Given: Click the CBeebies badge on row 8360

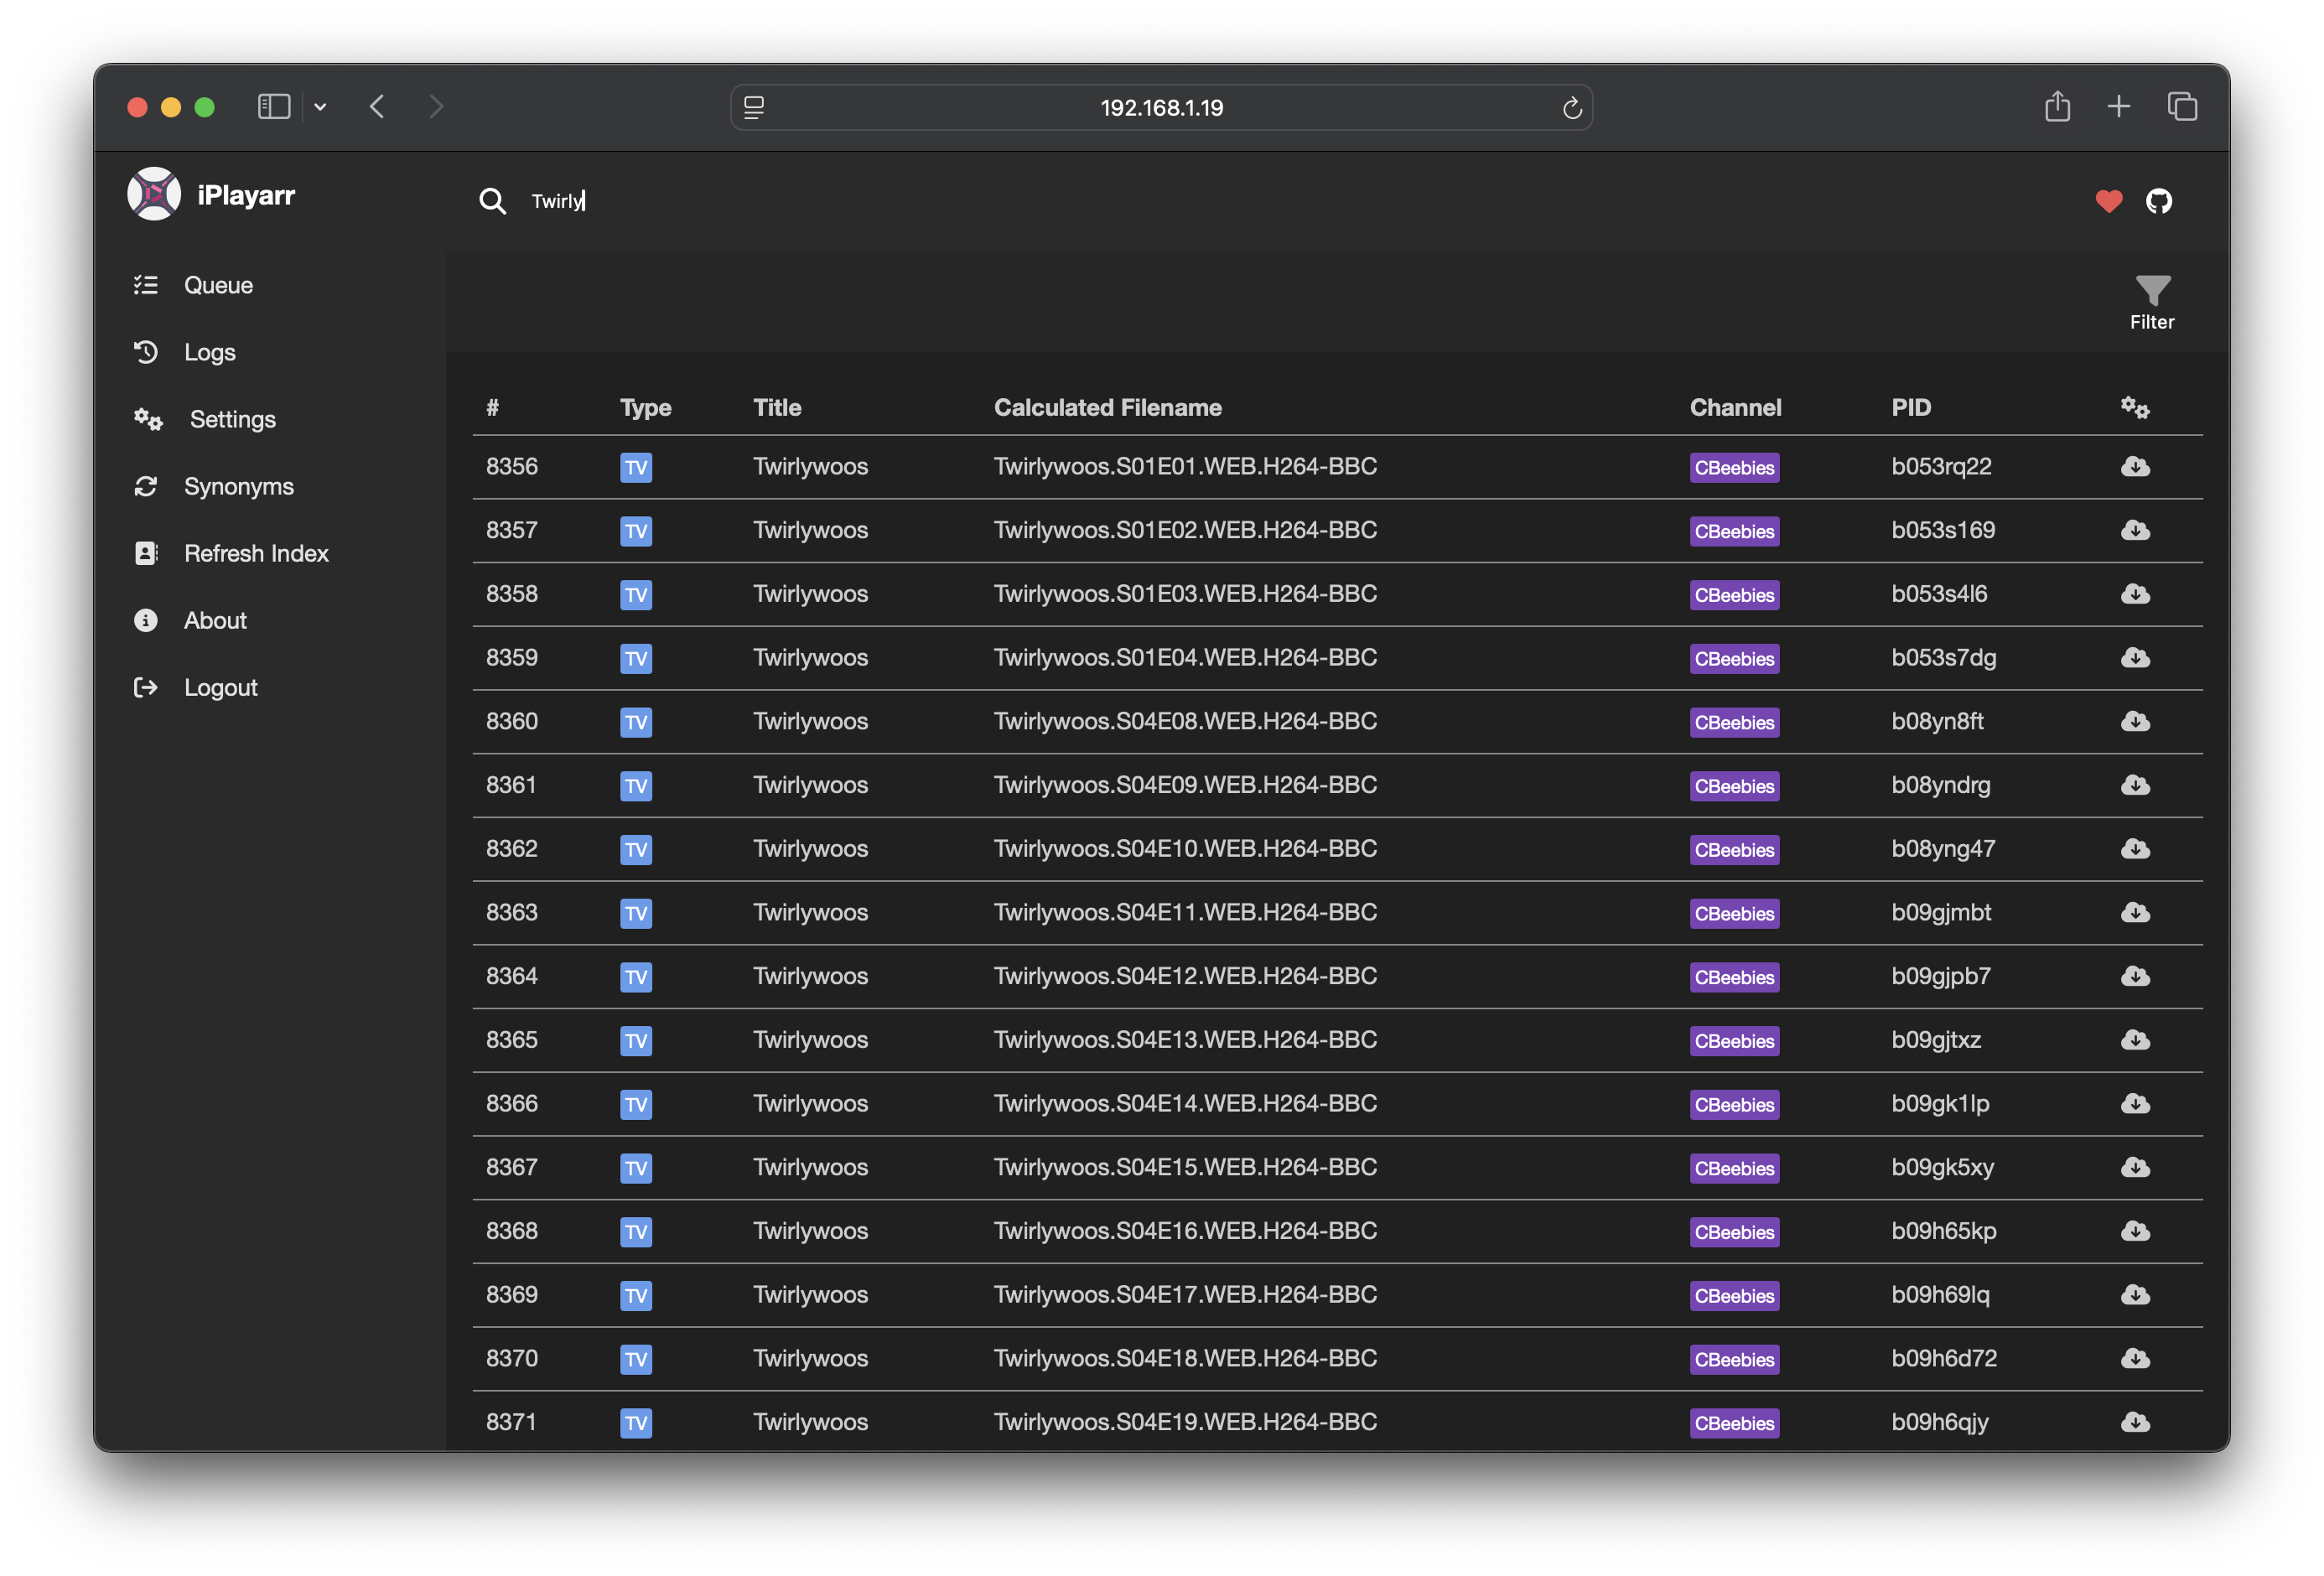Looking at the screenshot, I should pyautogui.click(x=1733, y=722).
